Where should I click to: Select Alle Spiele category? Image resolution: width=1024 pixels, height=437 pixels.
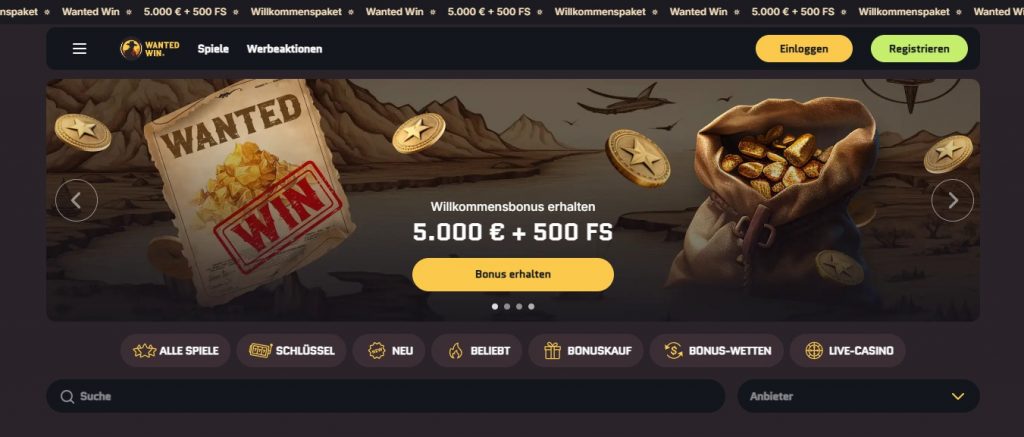[x=176, y=351]
